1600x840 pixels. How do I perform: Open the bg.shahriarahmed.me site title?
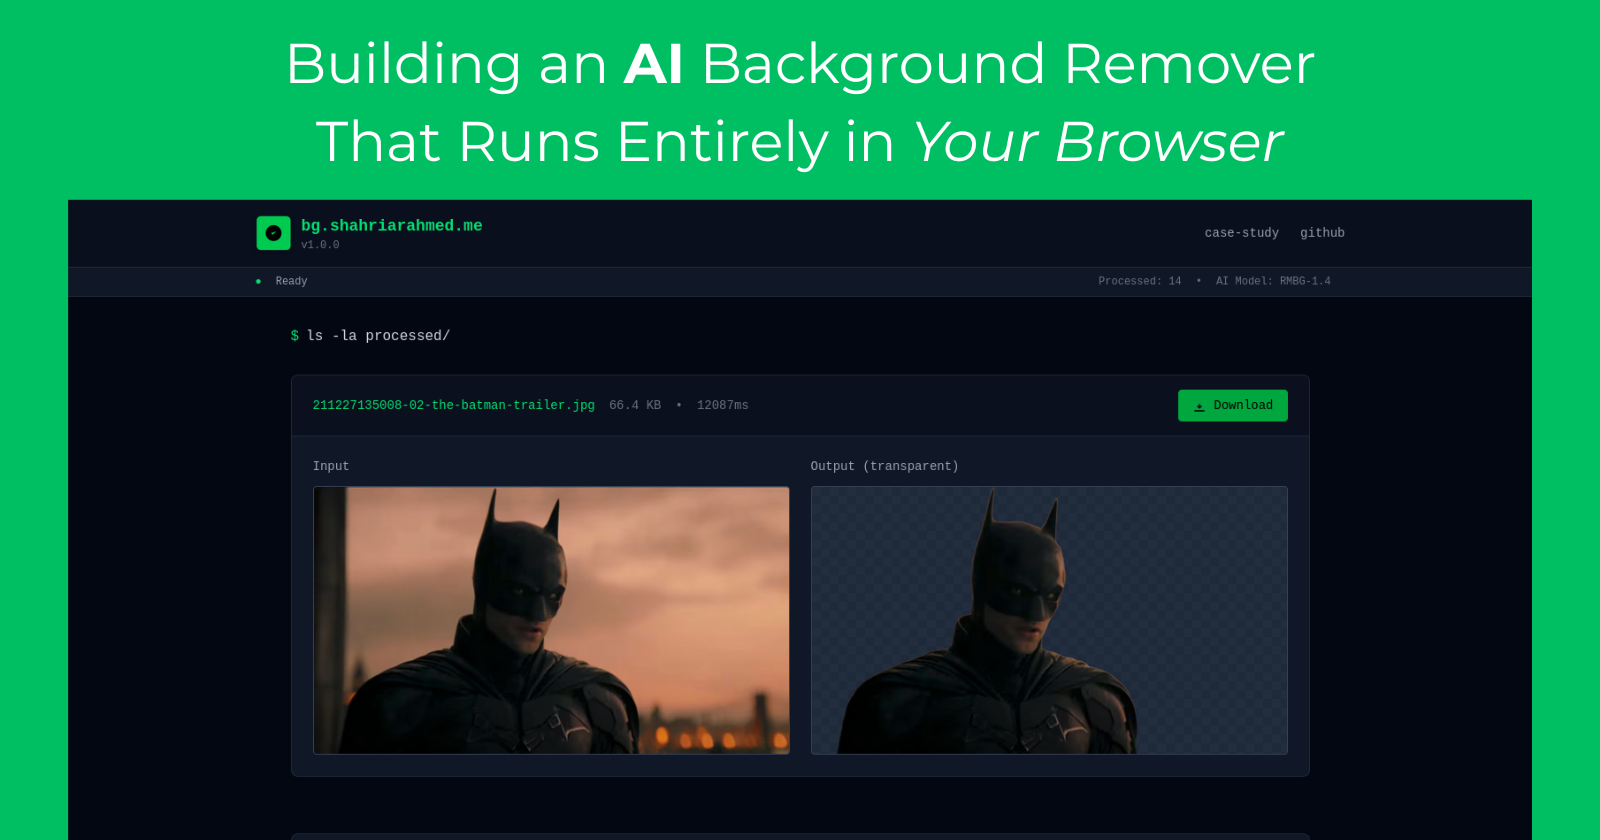tap(392, 226)
